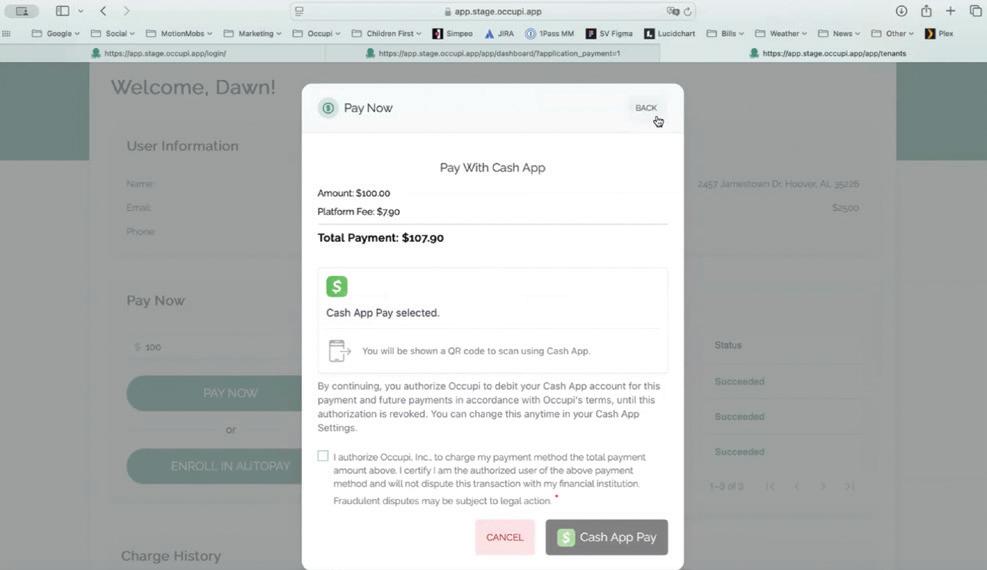
Task: Click the tab group picker button
Action: [x=22, y=11]
